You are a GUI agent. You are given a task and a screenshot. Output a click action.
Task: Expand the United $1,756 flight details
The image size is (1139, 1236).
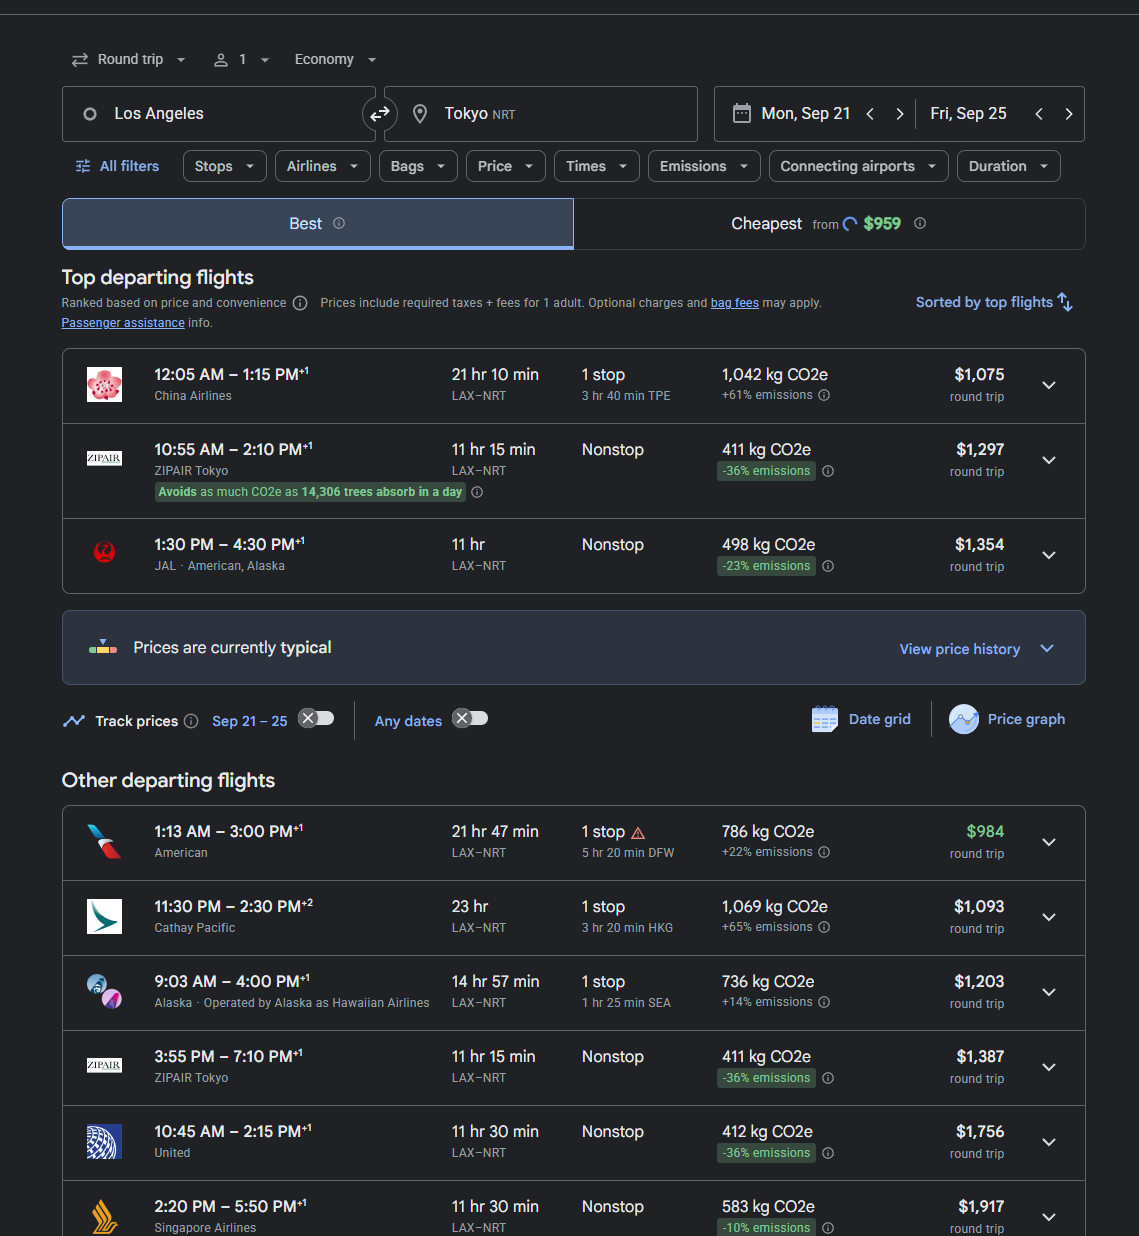pyautogui.click(x=1049, y=1142)
